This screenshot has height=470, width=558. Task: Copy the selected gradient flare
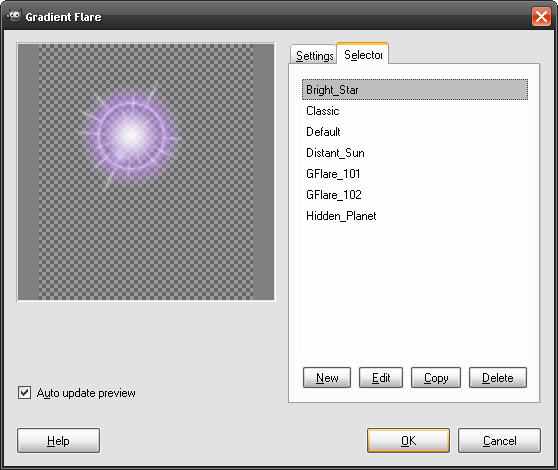pos(436,377)
